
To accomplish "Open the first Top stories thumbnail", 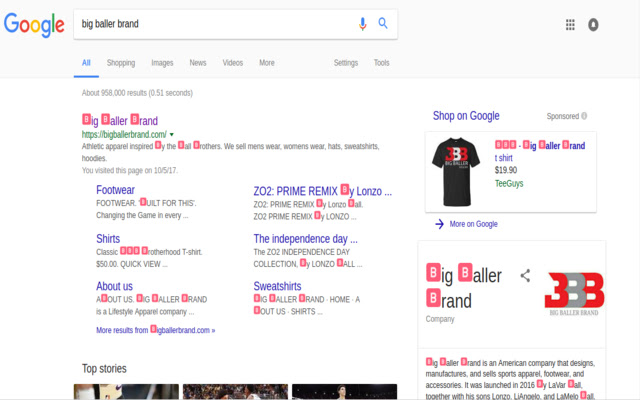I will coord(126,391).
